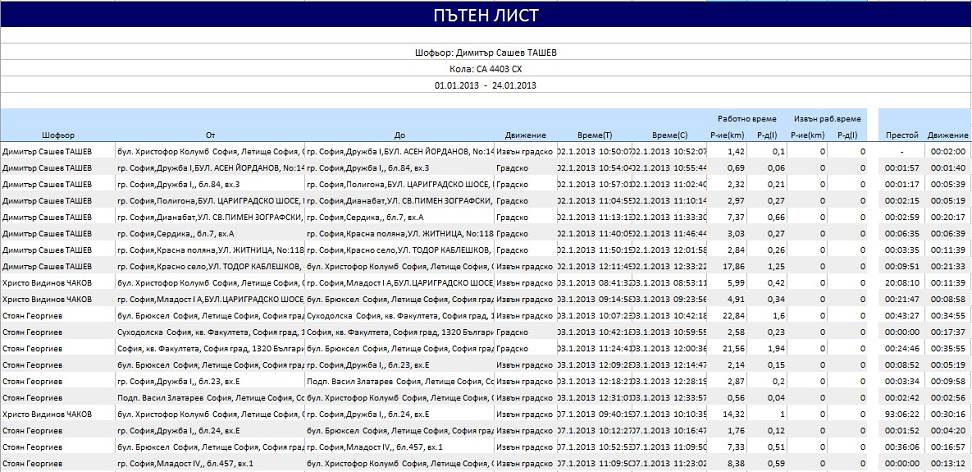Select origin cell гр. София,Дружба I,, бл.84, вх.3
This screenshot has width=972, height=472.
[x=180, y=185]
